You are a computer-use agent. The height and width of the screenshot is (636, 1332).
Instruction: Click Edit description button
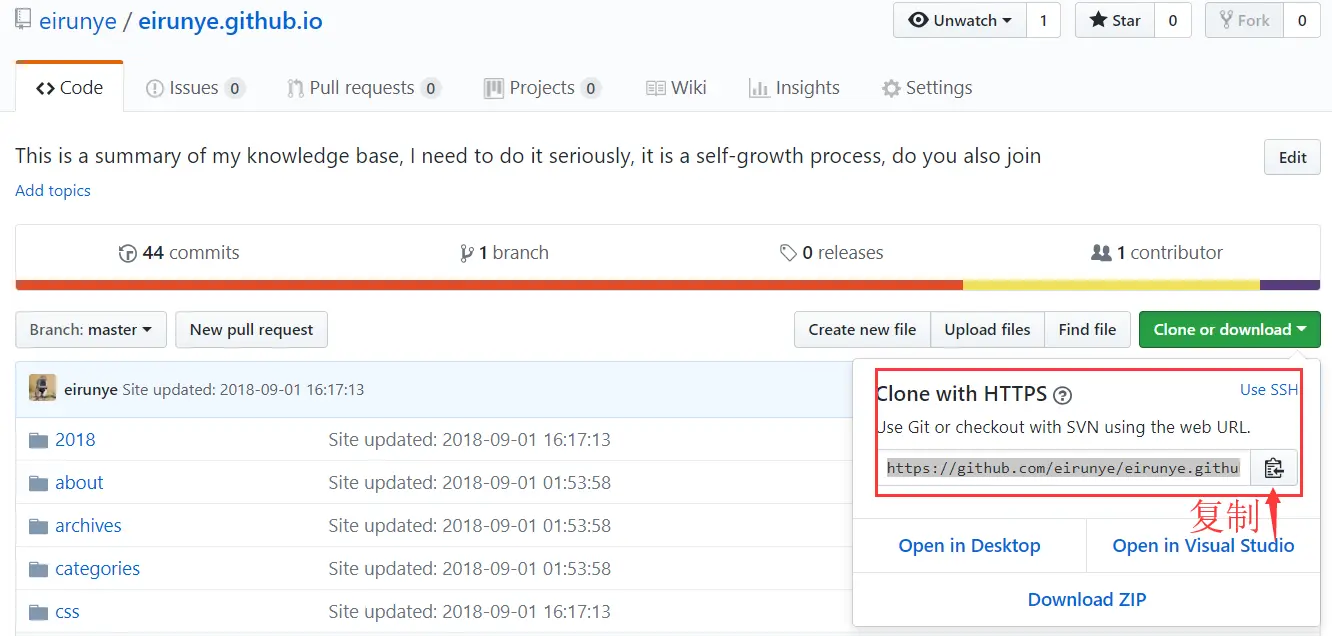(x=1292, y=157)
